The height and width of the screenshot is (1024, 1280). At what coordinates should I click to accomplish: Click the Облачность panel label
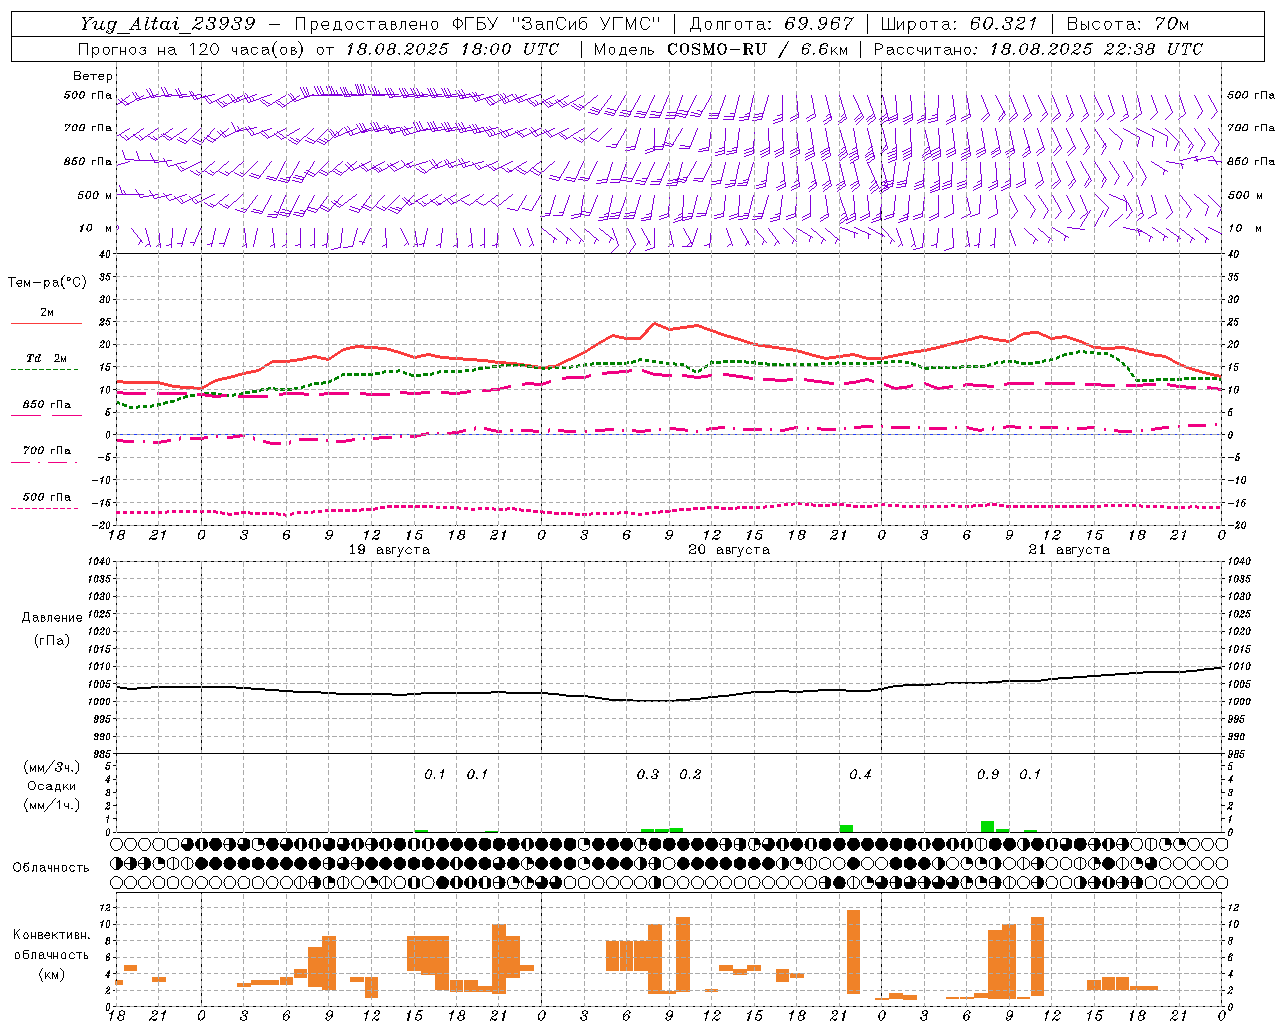pos(51,868)
